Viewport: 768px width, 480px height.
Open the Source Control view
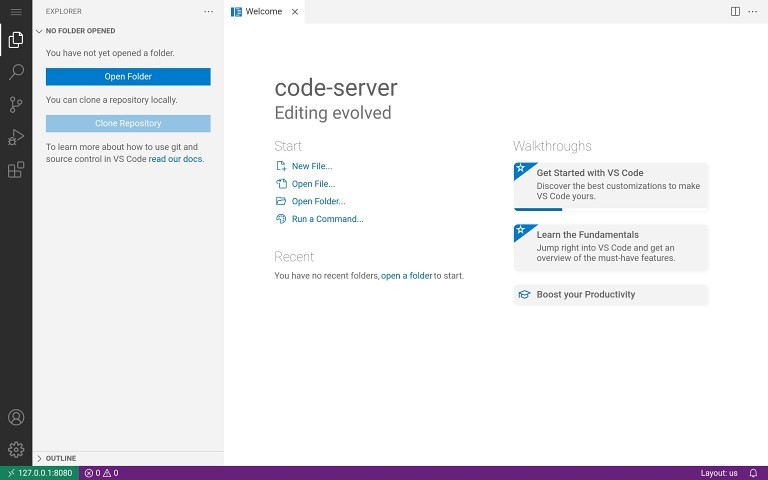[16, 104]
